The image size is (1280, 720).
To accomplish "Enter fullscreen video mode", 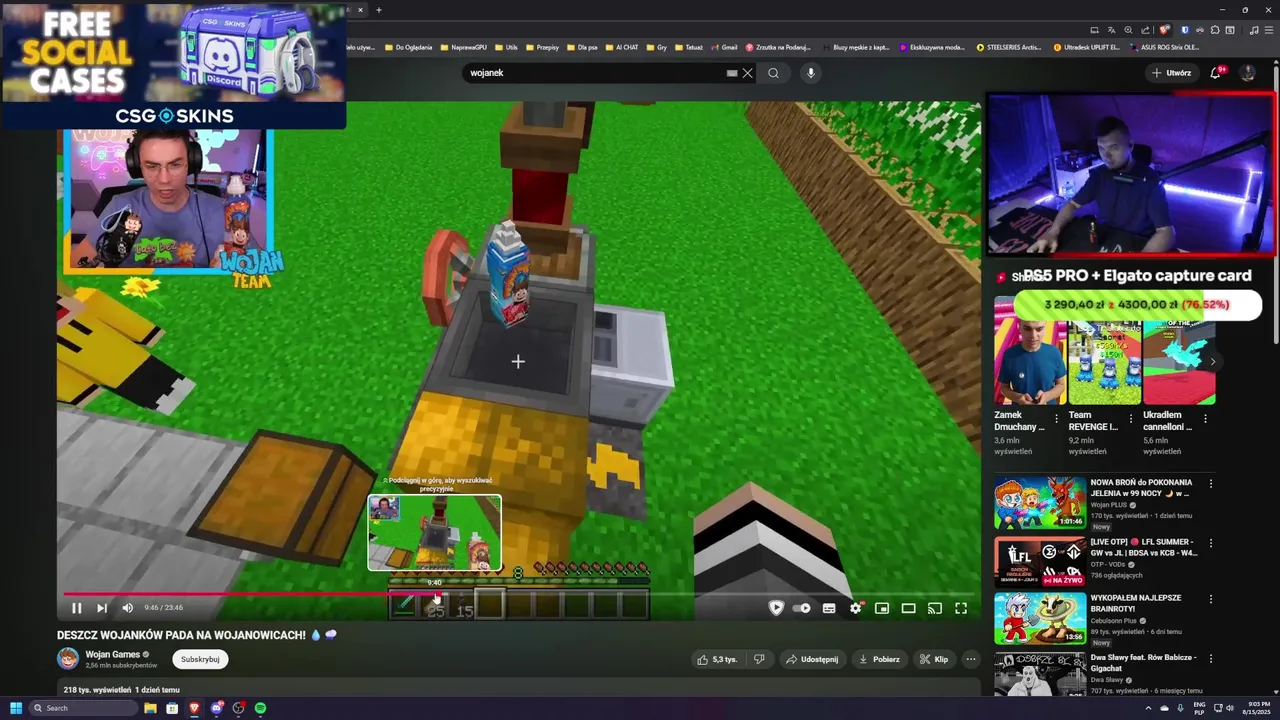I will [x=961, y=608].
